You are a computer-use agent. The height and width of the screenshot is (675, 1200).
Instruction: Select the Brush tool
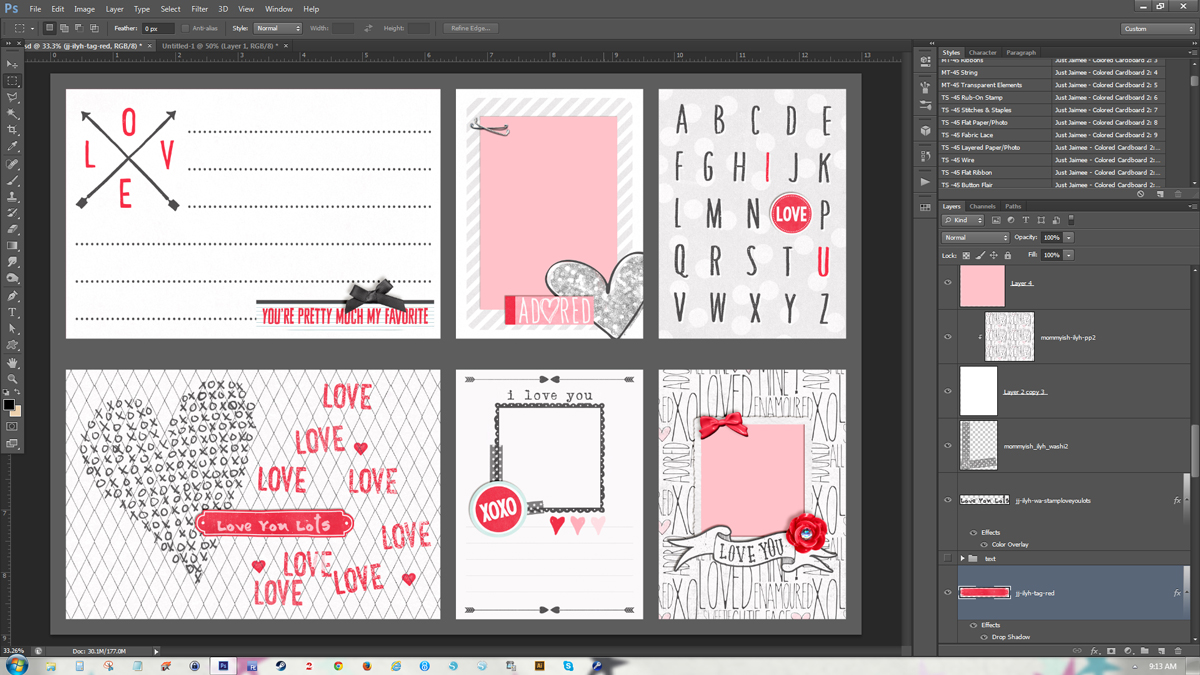pyautogui.click(x=13, y=180)
